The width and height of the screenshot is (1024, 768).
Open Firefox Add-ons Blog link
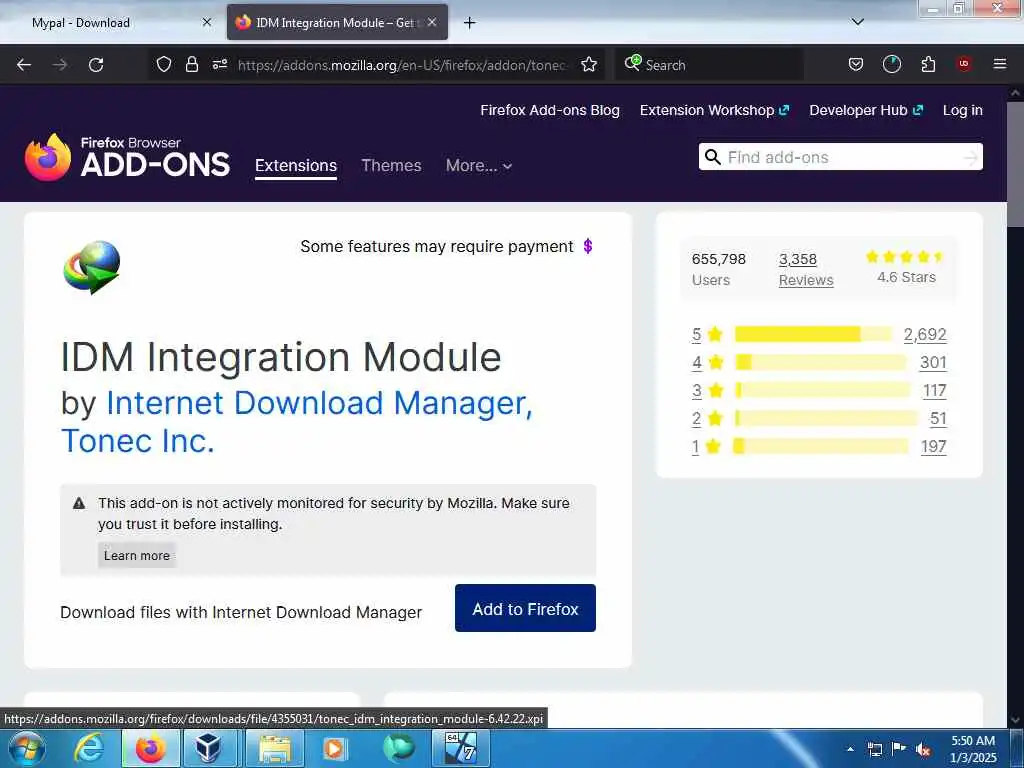tap(550, 110)
